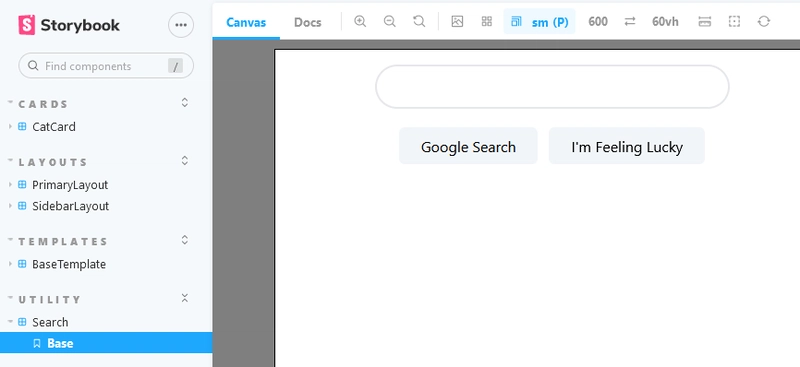Rotate the viewport dimensions
The height and width of the screenshot is (367, 800).
pyautogui.click(x=630, y=21)
